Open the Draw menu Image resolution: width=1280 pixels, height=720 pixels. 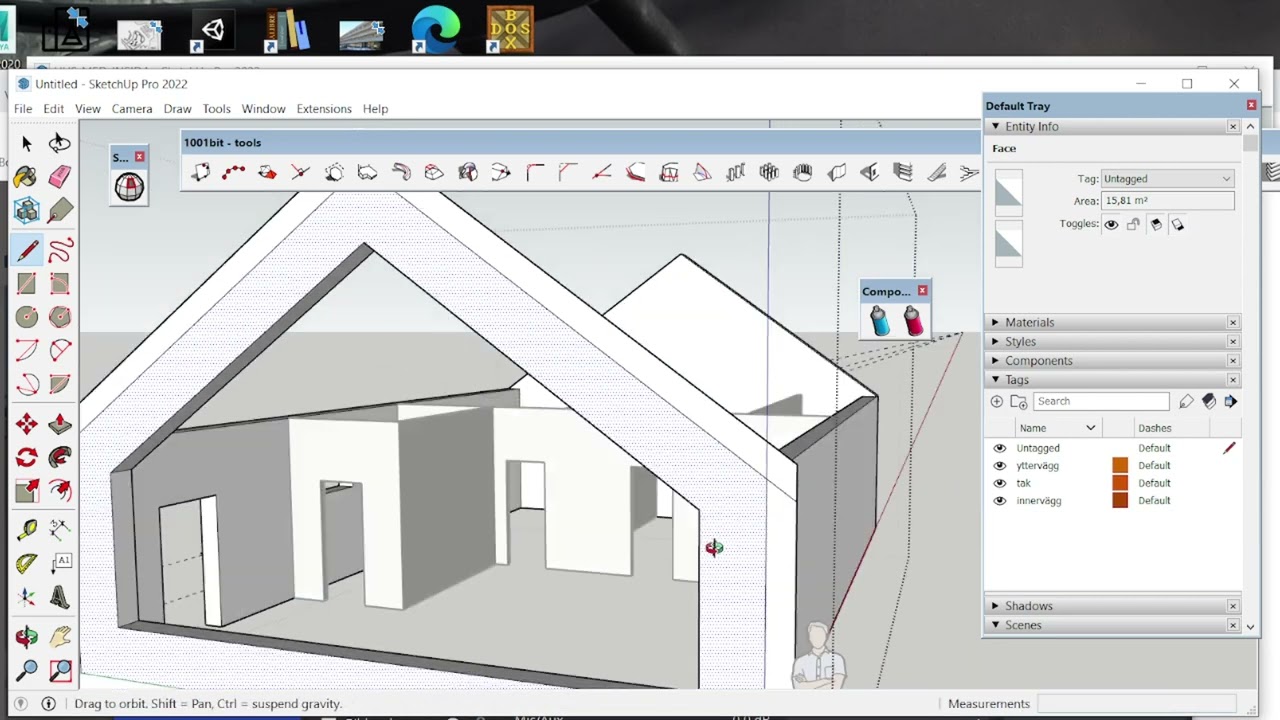177,109
